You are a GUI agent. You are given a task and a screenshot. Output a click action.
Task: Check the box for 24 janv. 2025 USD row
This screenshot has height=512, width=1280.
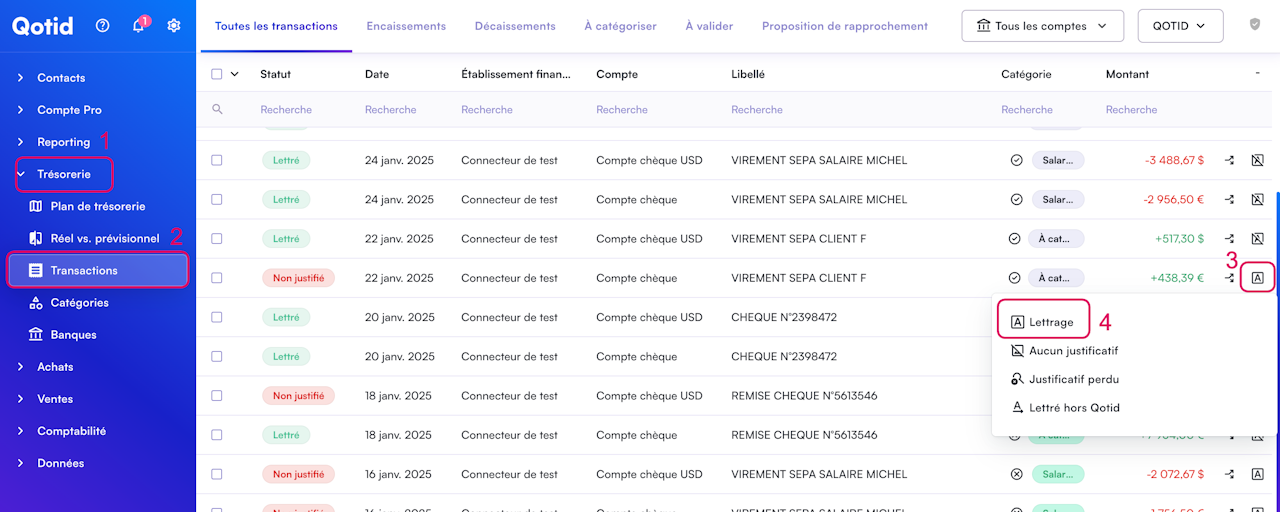217,160
